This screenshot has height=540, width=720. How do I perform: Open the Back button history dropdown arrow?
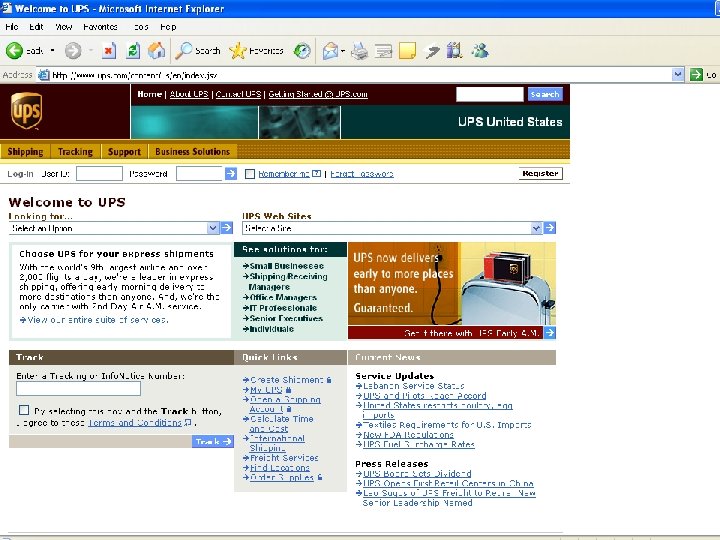(x=52, y=51)
